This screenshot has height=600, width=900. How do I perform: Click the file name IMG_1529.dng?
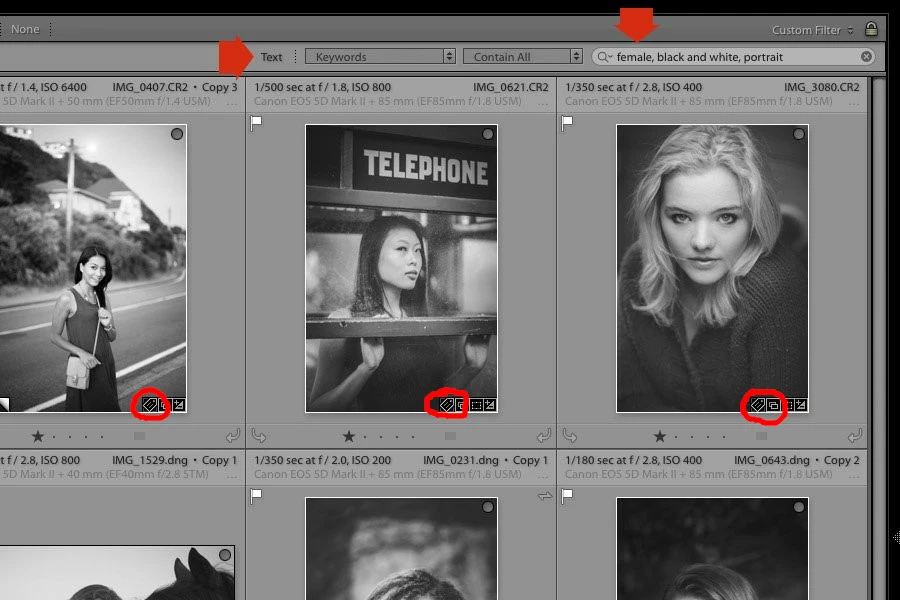tap(150, 460)
